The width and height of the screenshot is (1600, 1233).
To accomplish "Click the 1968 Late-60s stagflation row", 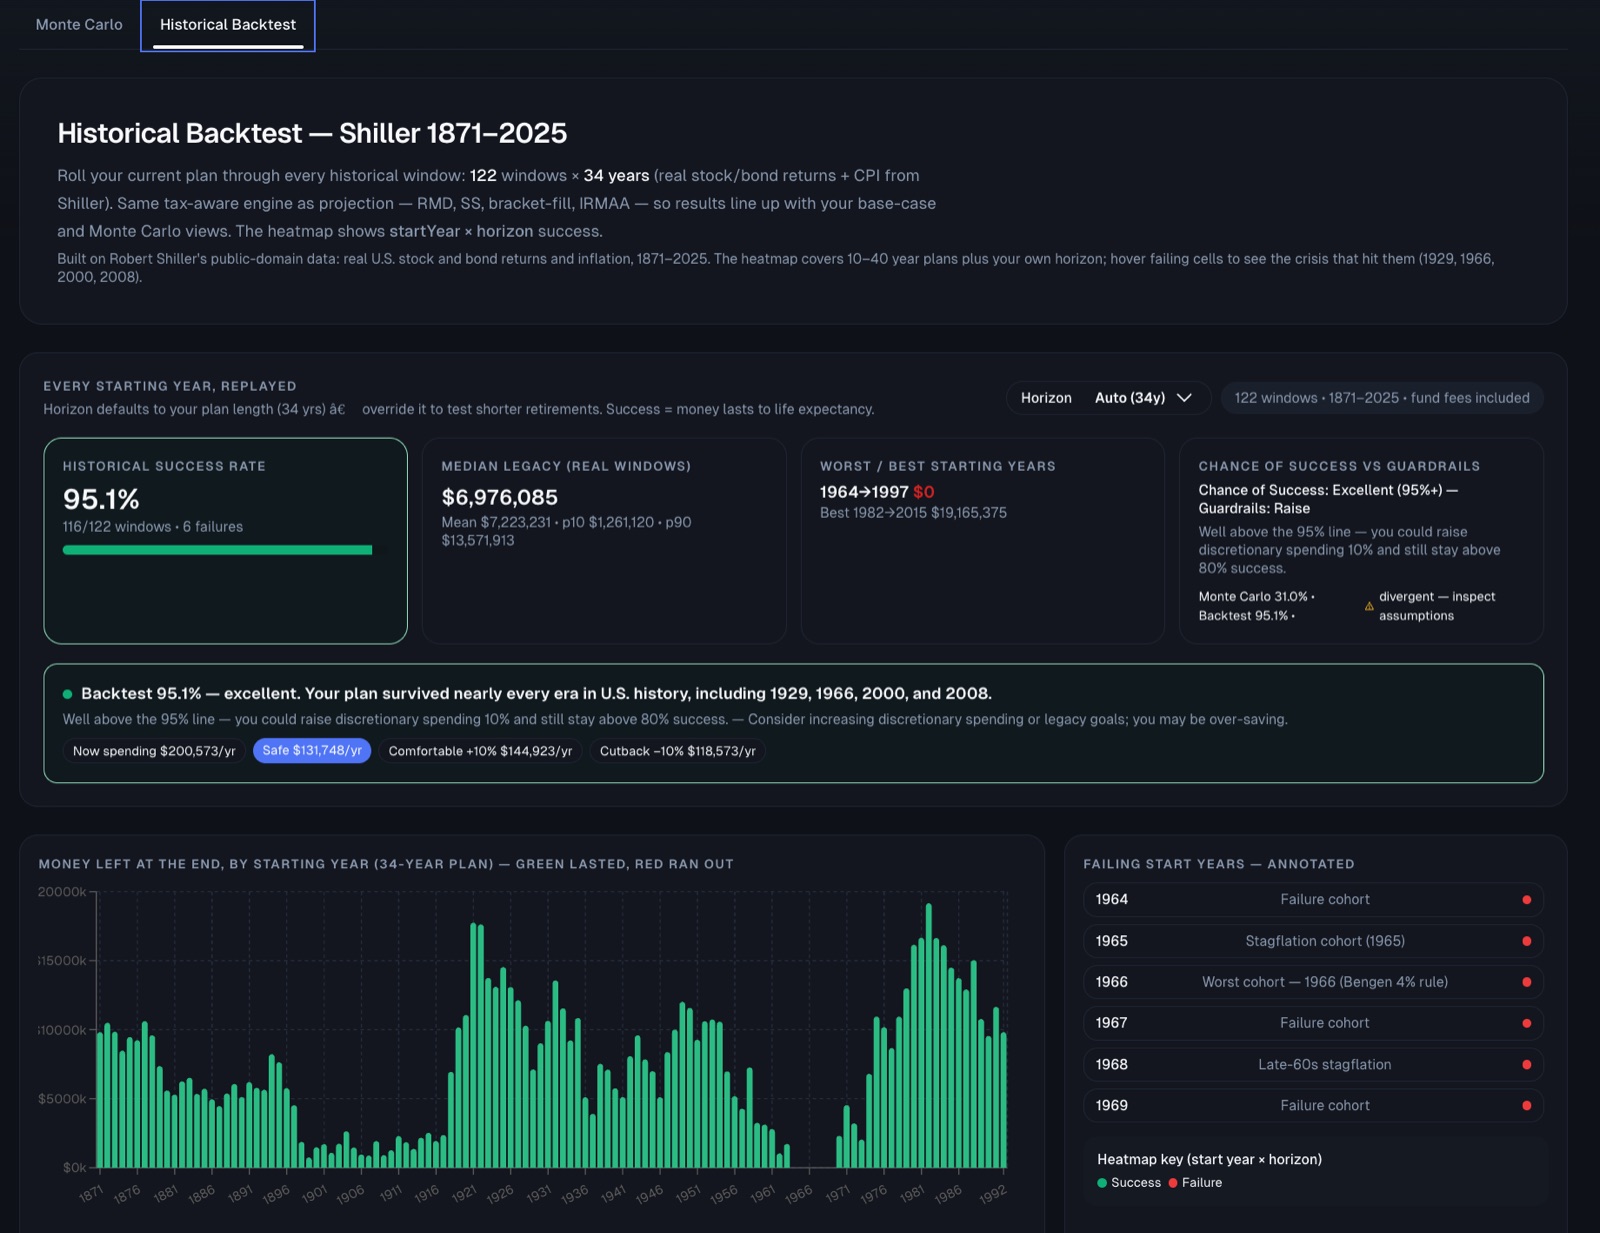I will point(1313,1065).
